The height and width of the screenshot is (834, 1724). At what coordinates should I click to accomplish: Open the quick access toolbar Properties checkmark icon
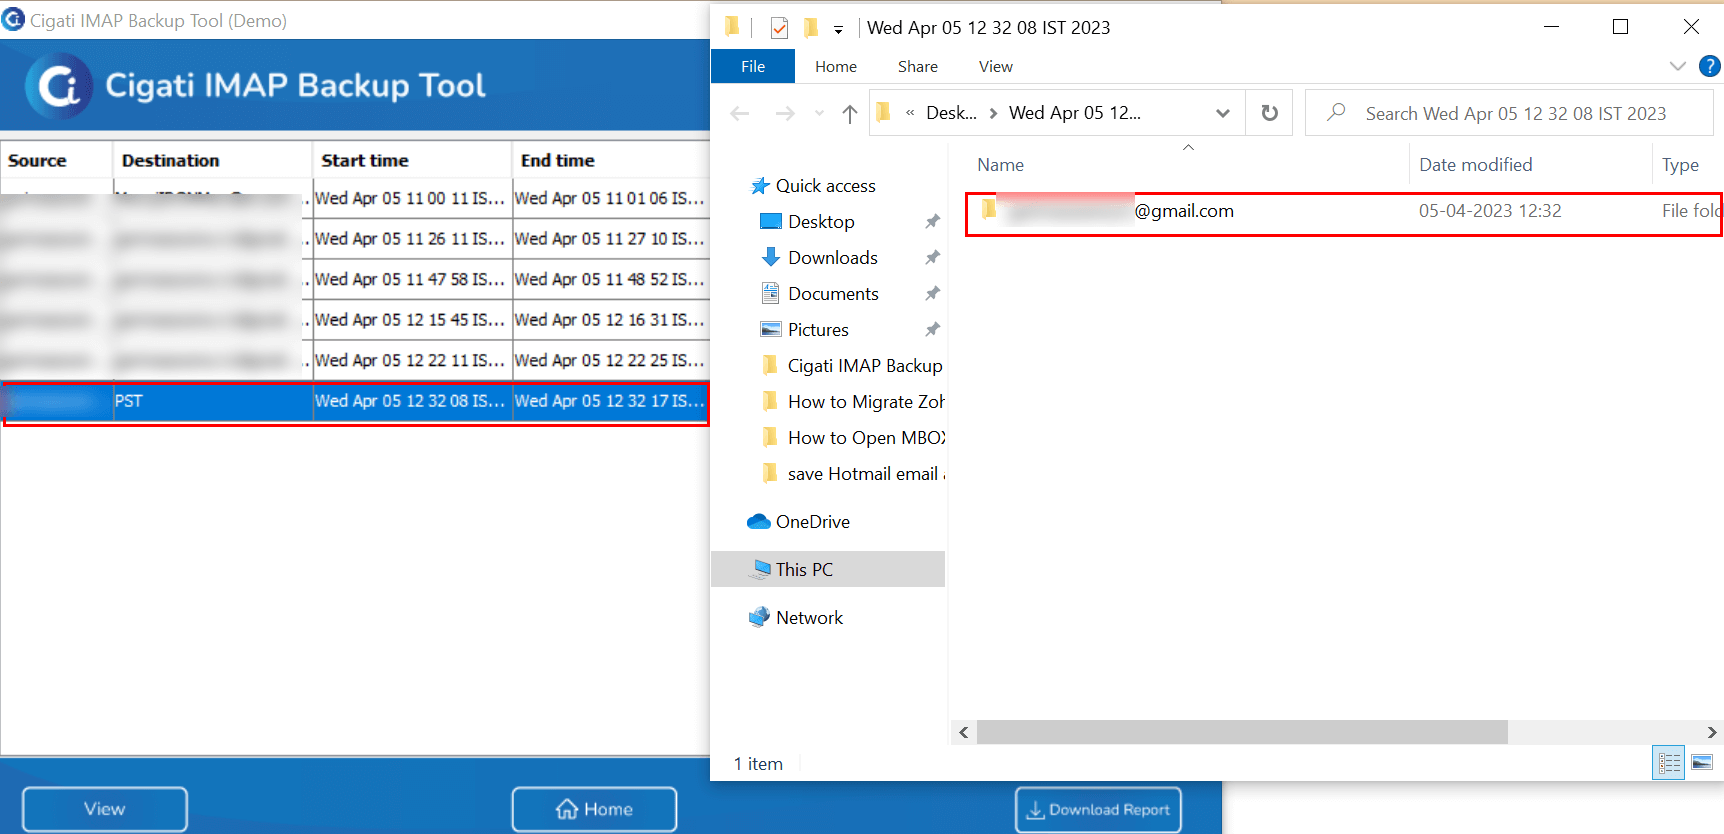[x=779, y=28]
